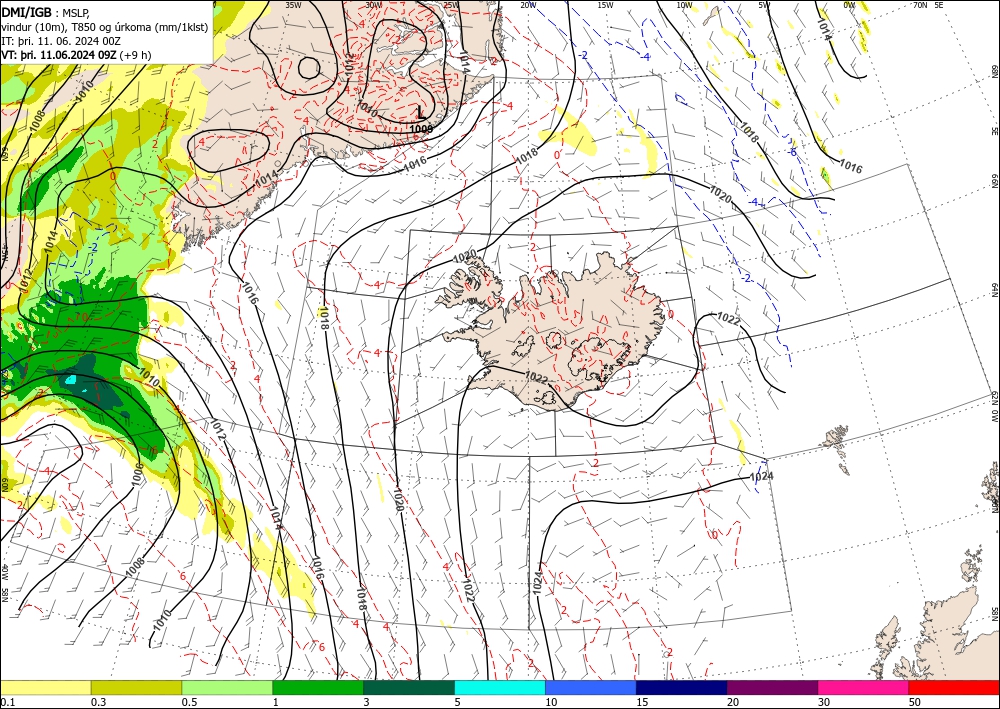Click the '68N' latitude label on right edge
The width and height of the screenshot is (1000, 709).
tap(994, 71)
